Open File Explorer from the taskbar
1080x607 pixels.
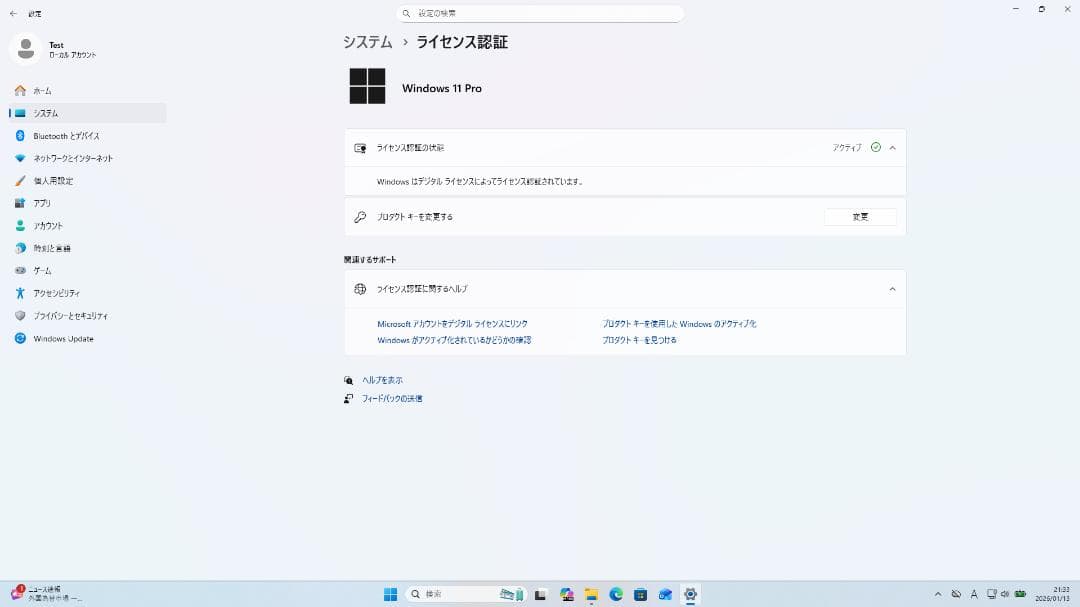(x=592, y=594)
